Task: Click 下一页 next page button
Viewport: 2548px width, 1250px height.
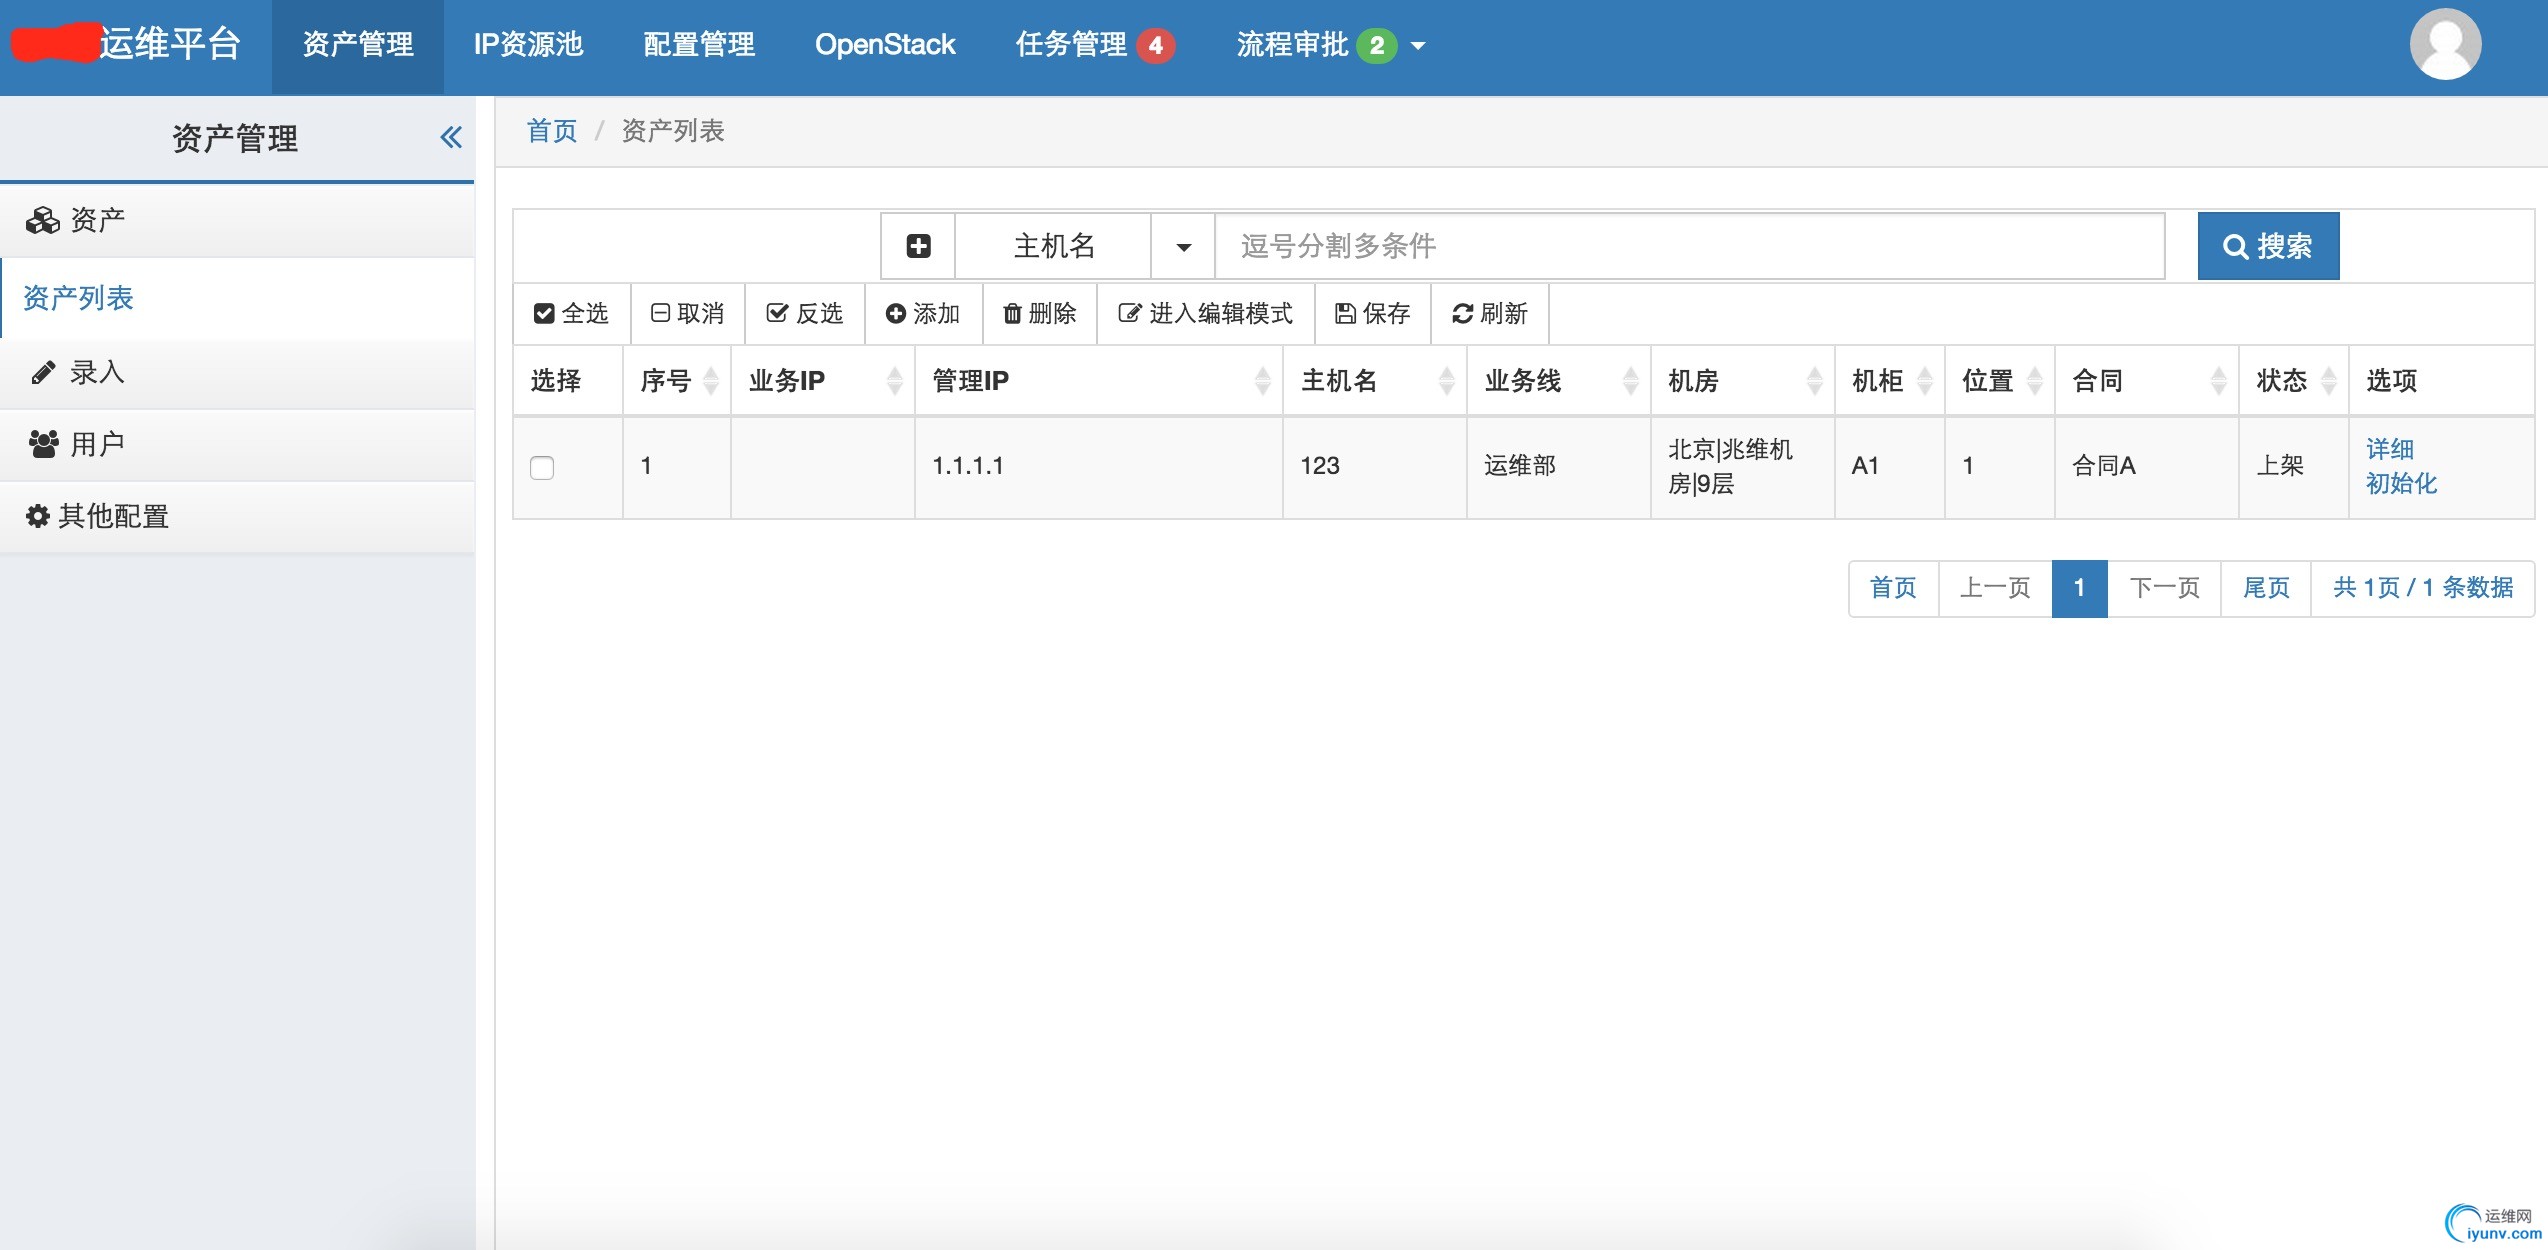Action: click(2164, 588)
